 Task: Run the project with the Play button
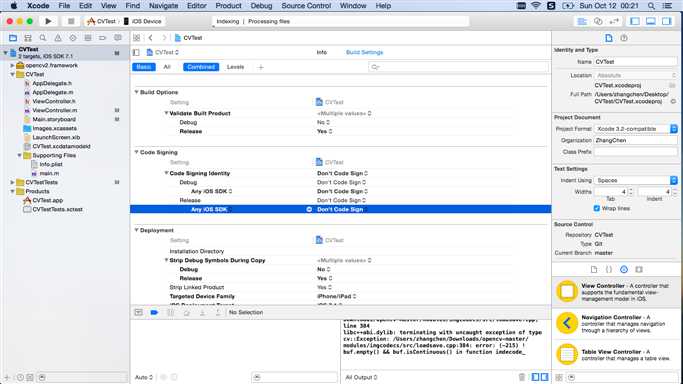48,21
